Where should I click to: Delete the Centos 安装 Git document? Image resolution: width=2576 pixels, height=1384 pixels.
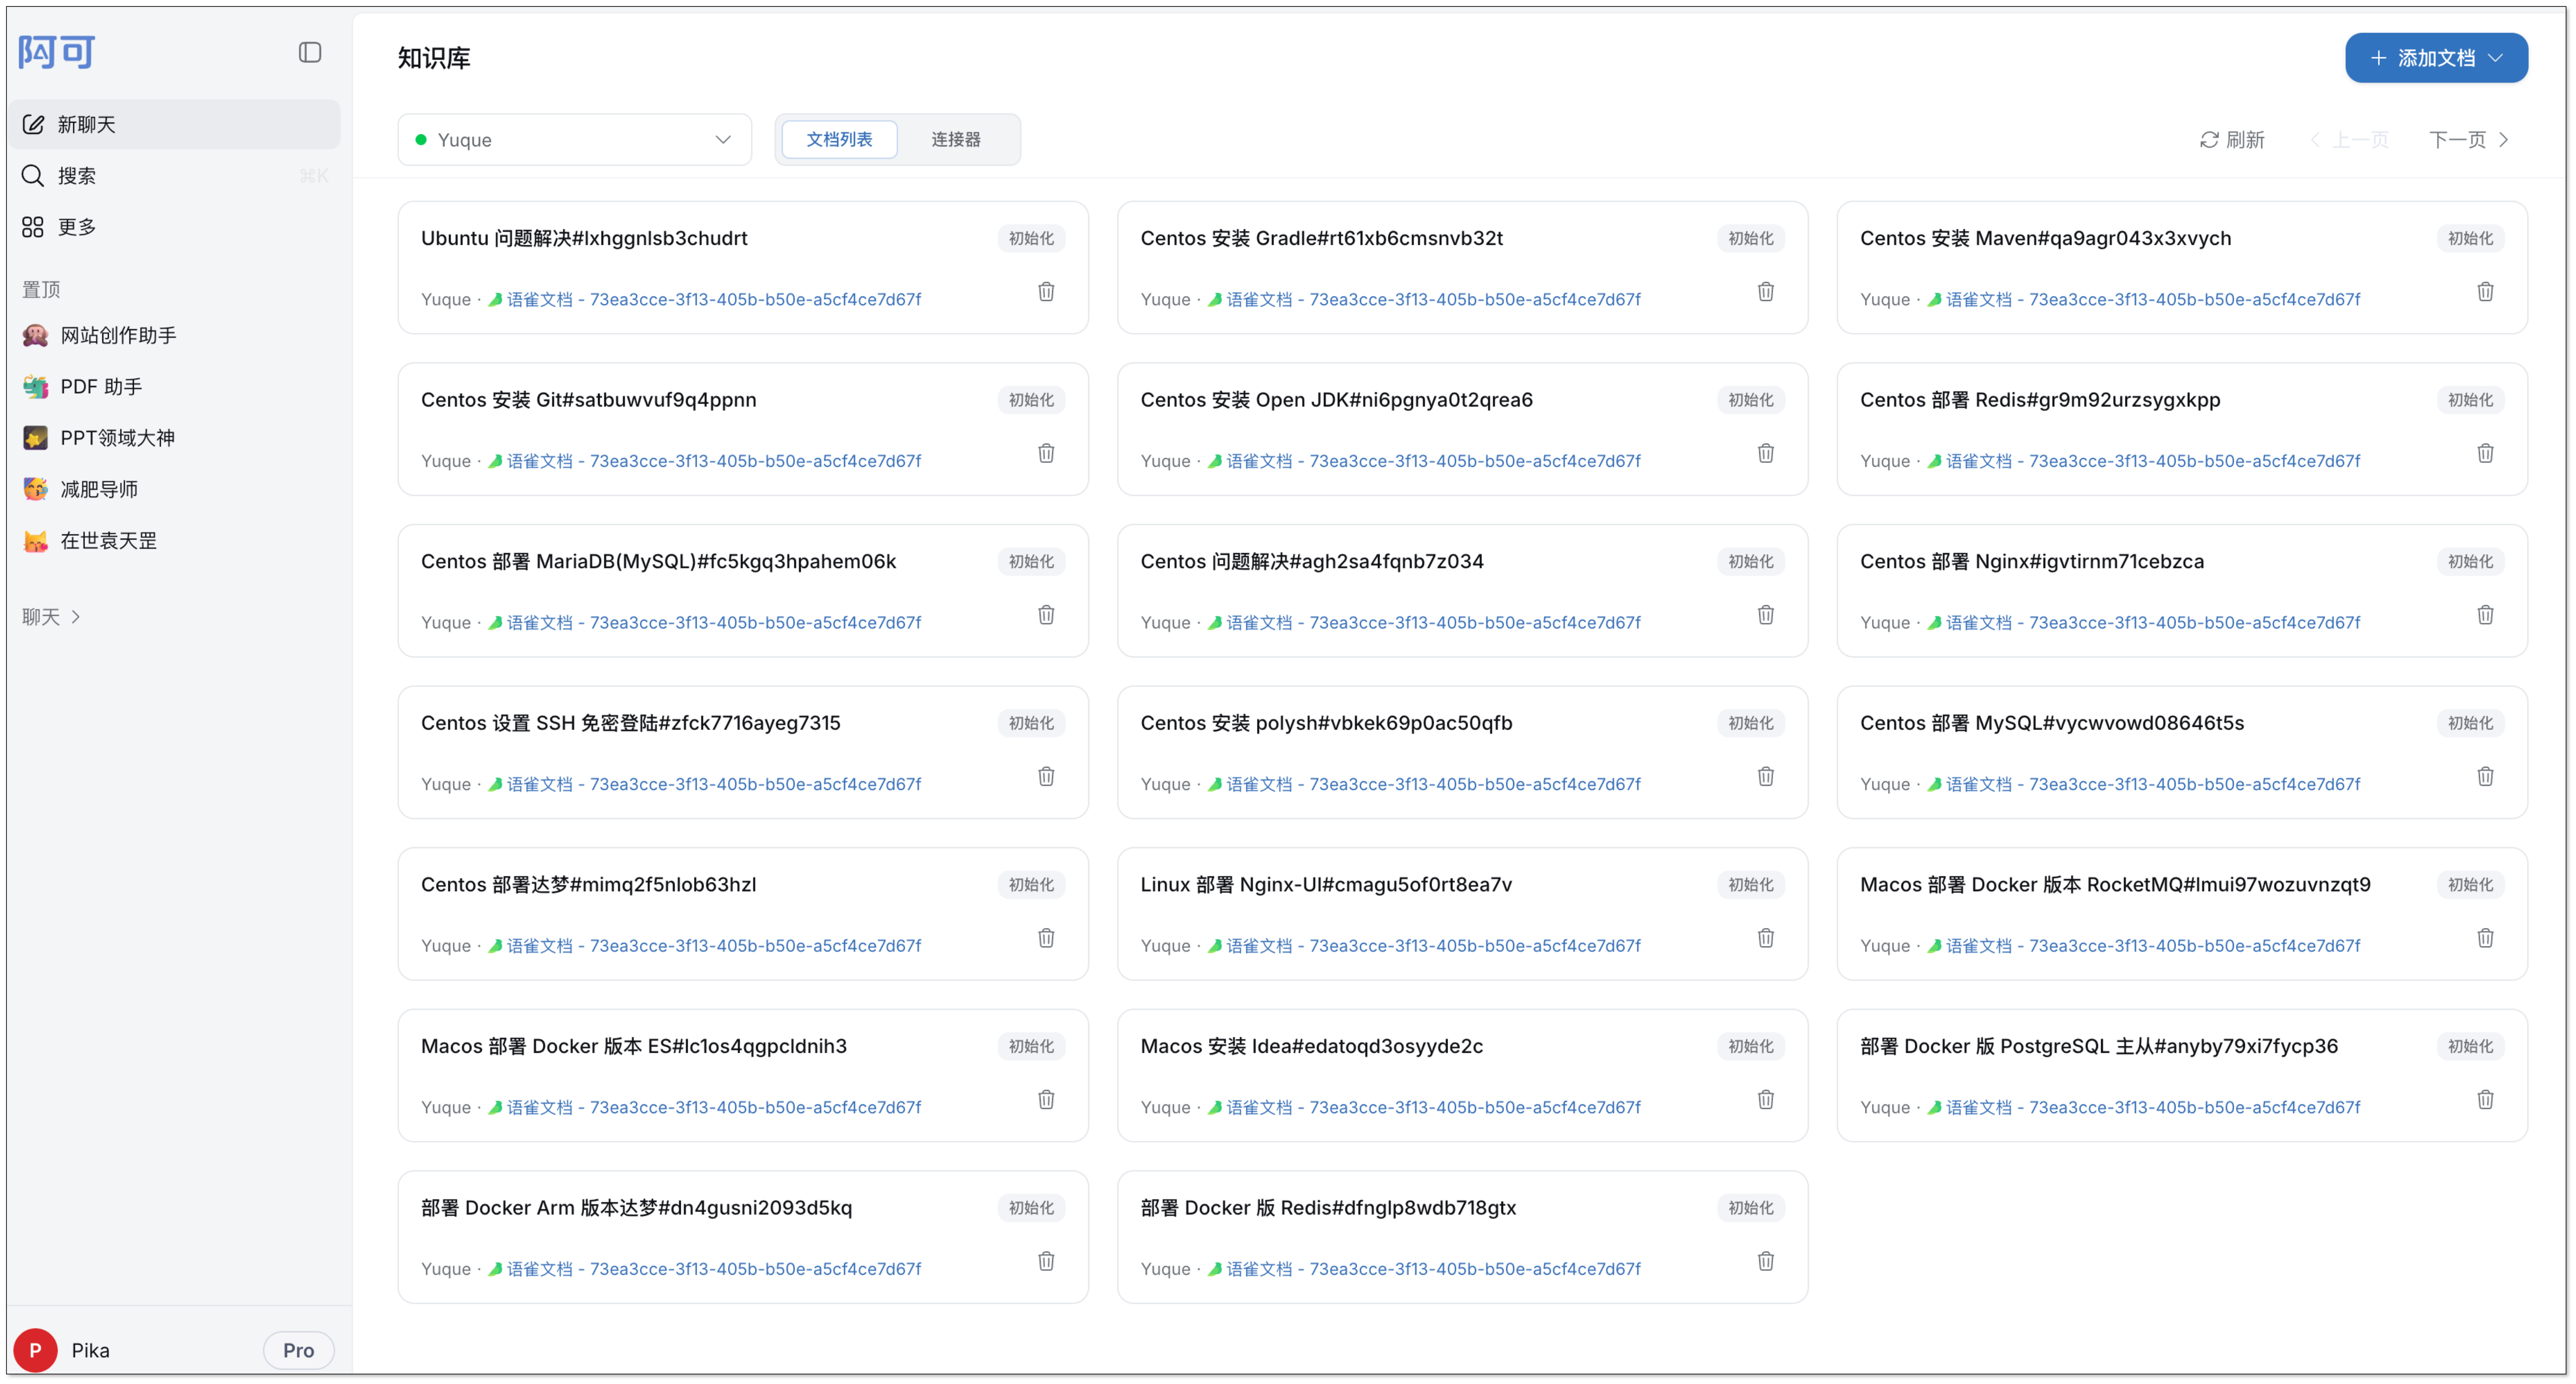1046,454
